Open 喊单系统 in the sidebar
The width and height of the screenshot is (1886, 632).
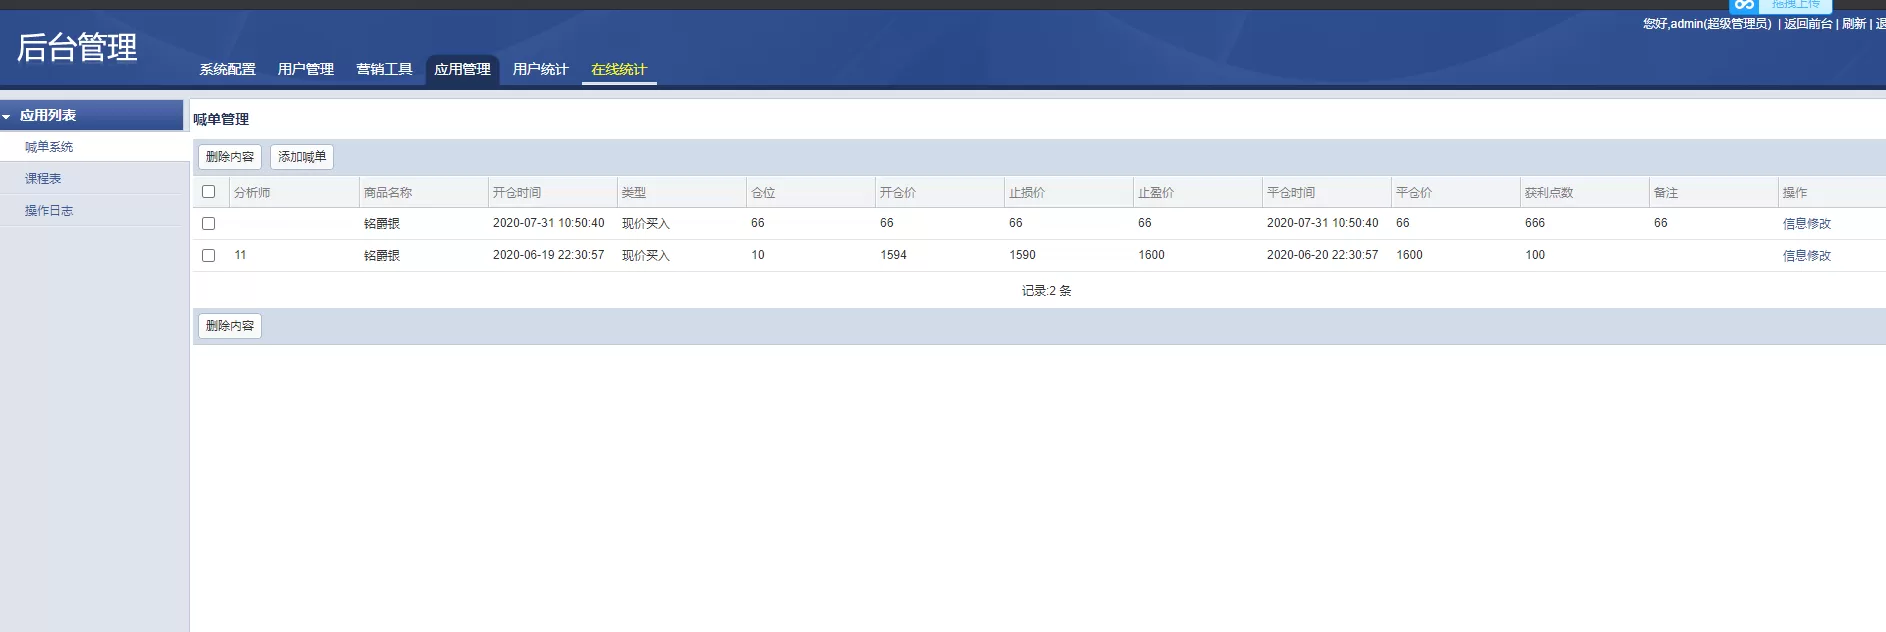[x=49, y=147]
